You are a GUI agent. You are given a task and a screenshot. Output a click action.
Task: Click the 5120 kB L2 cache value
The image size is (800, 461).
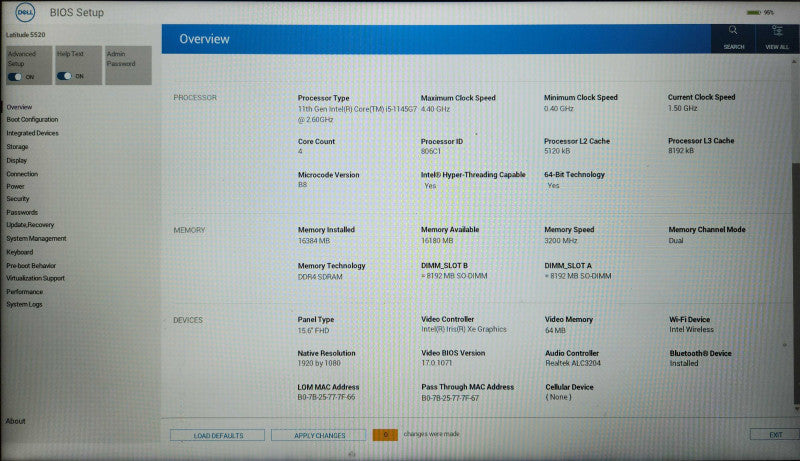click(557, 151)
